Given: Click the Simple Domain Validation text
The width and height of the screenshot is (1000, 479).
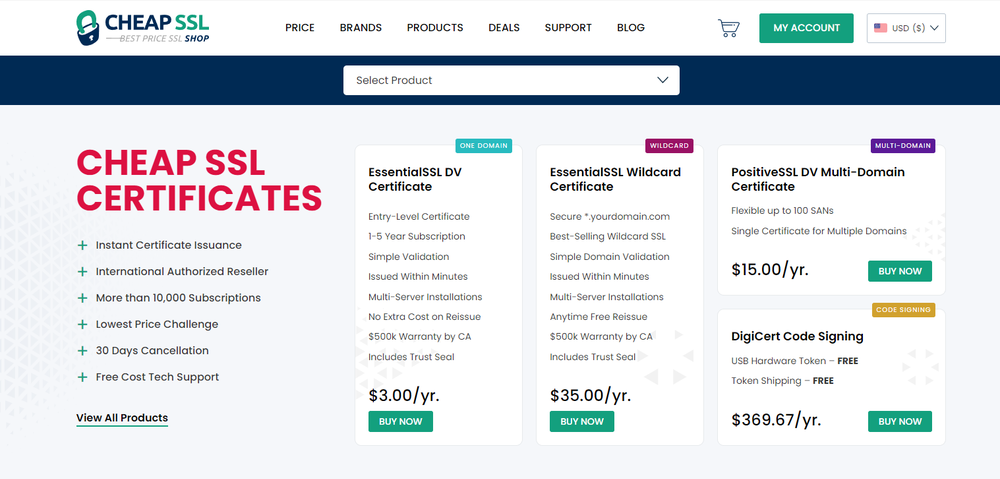Looking at the screenshot, I should (x=610, y=257).
